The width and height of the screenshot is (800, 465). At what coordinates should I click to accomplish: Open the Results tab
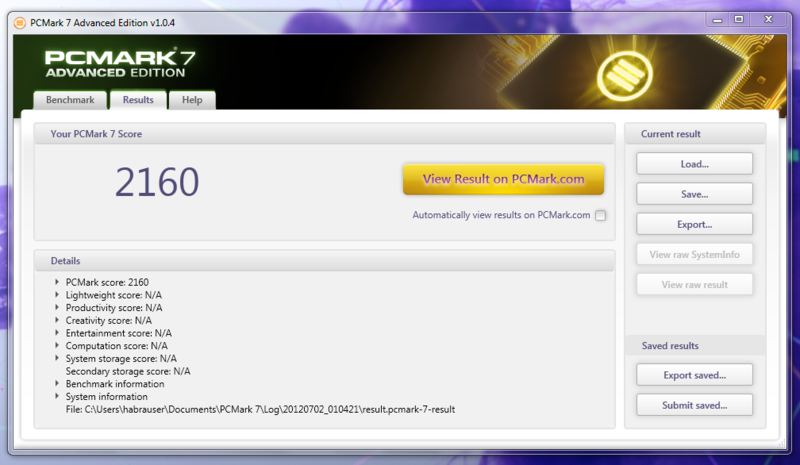138,100
